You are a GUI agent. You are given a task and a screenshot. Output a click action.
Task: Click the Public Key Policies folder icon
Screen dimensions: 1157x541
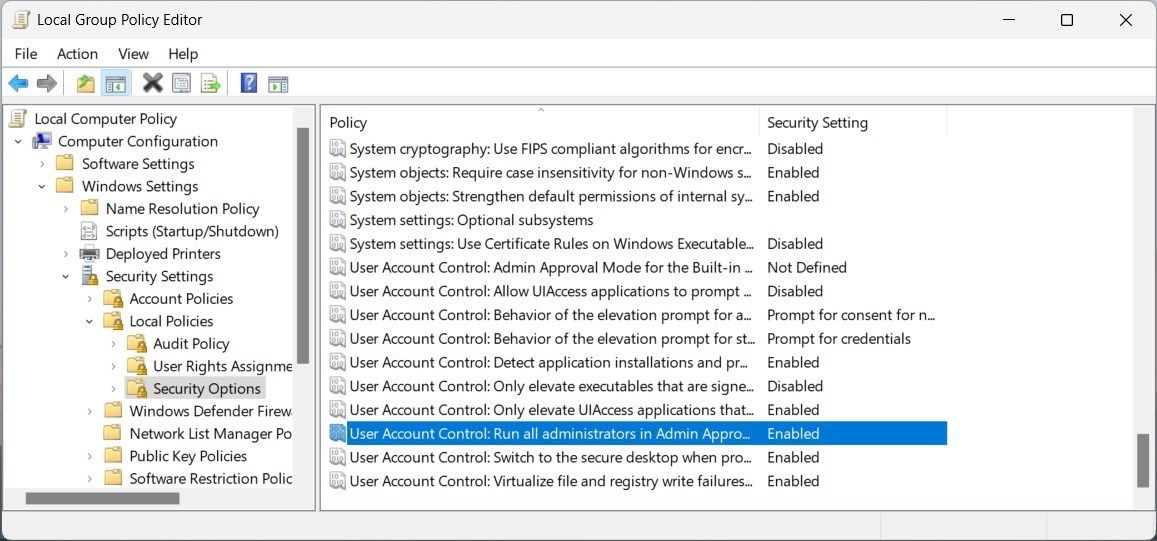click(113, 456)
